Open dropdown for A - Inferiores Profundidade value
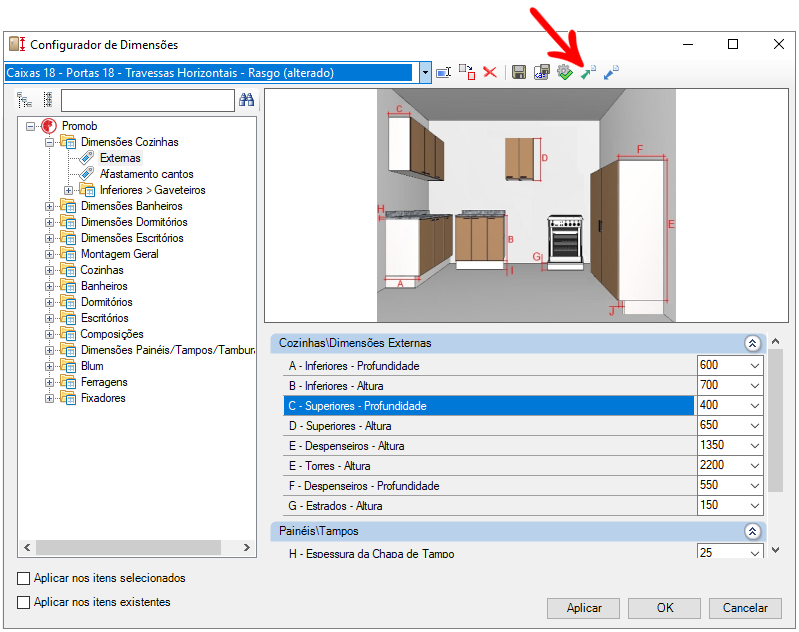Viewport: 799px width, 632px height. click(x=755, y=365)
